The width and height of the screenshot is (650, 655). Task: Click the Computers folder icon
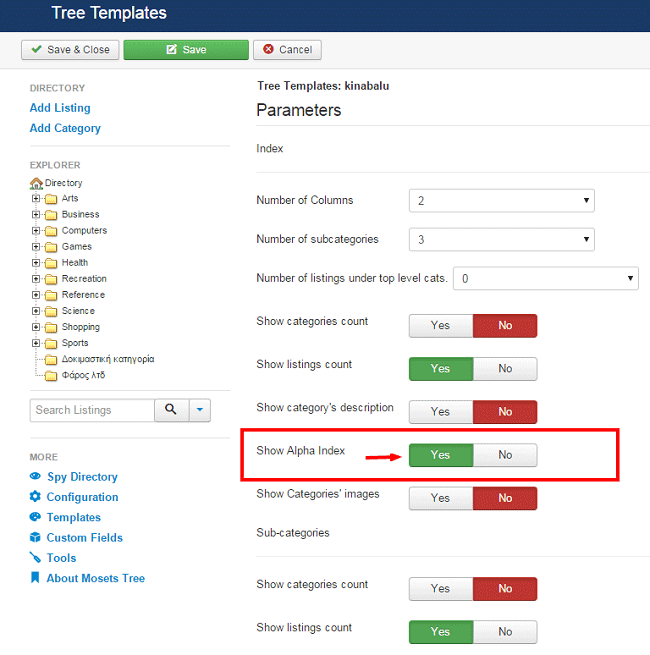pos(51,231)
